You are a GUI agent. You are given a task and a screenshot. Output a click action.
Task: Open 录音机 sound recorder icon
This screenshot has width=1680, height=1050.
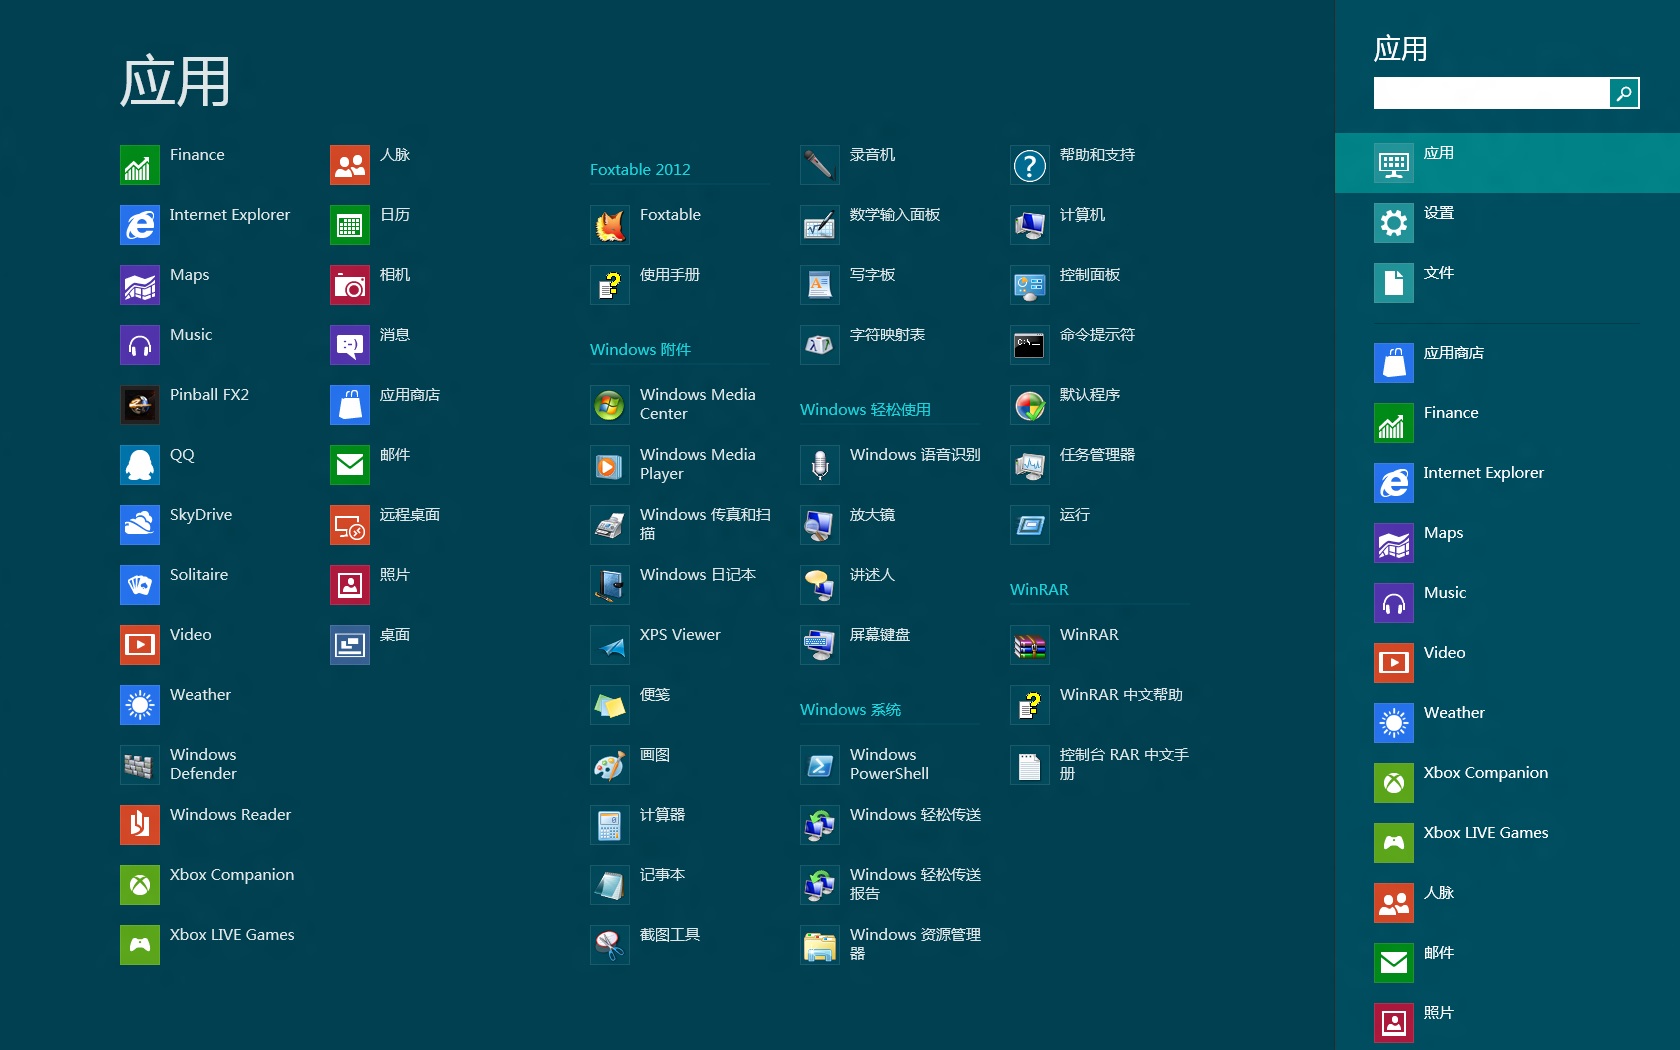pos(820,165)
